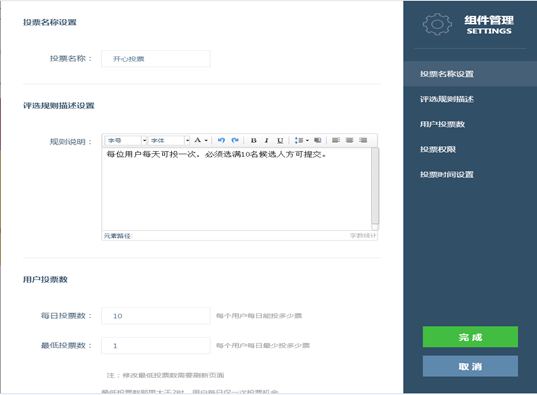Click the 用户投票数 section heading

(x=45, y=279)
